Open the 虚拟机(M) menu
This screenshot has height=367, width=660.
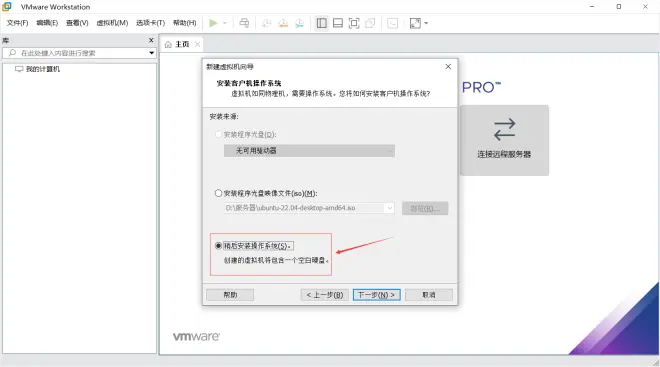click(112, 23)
